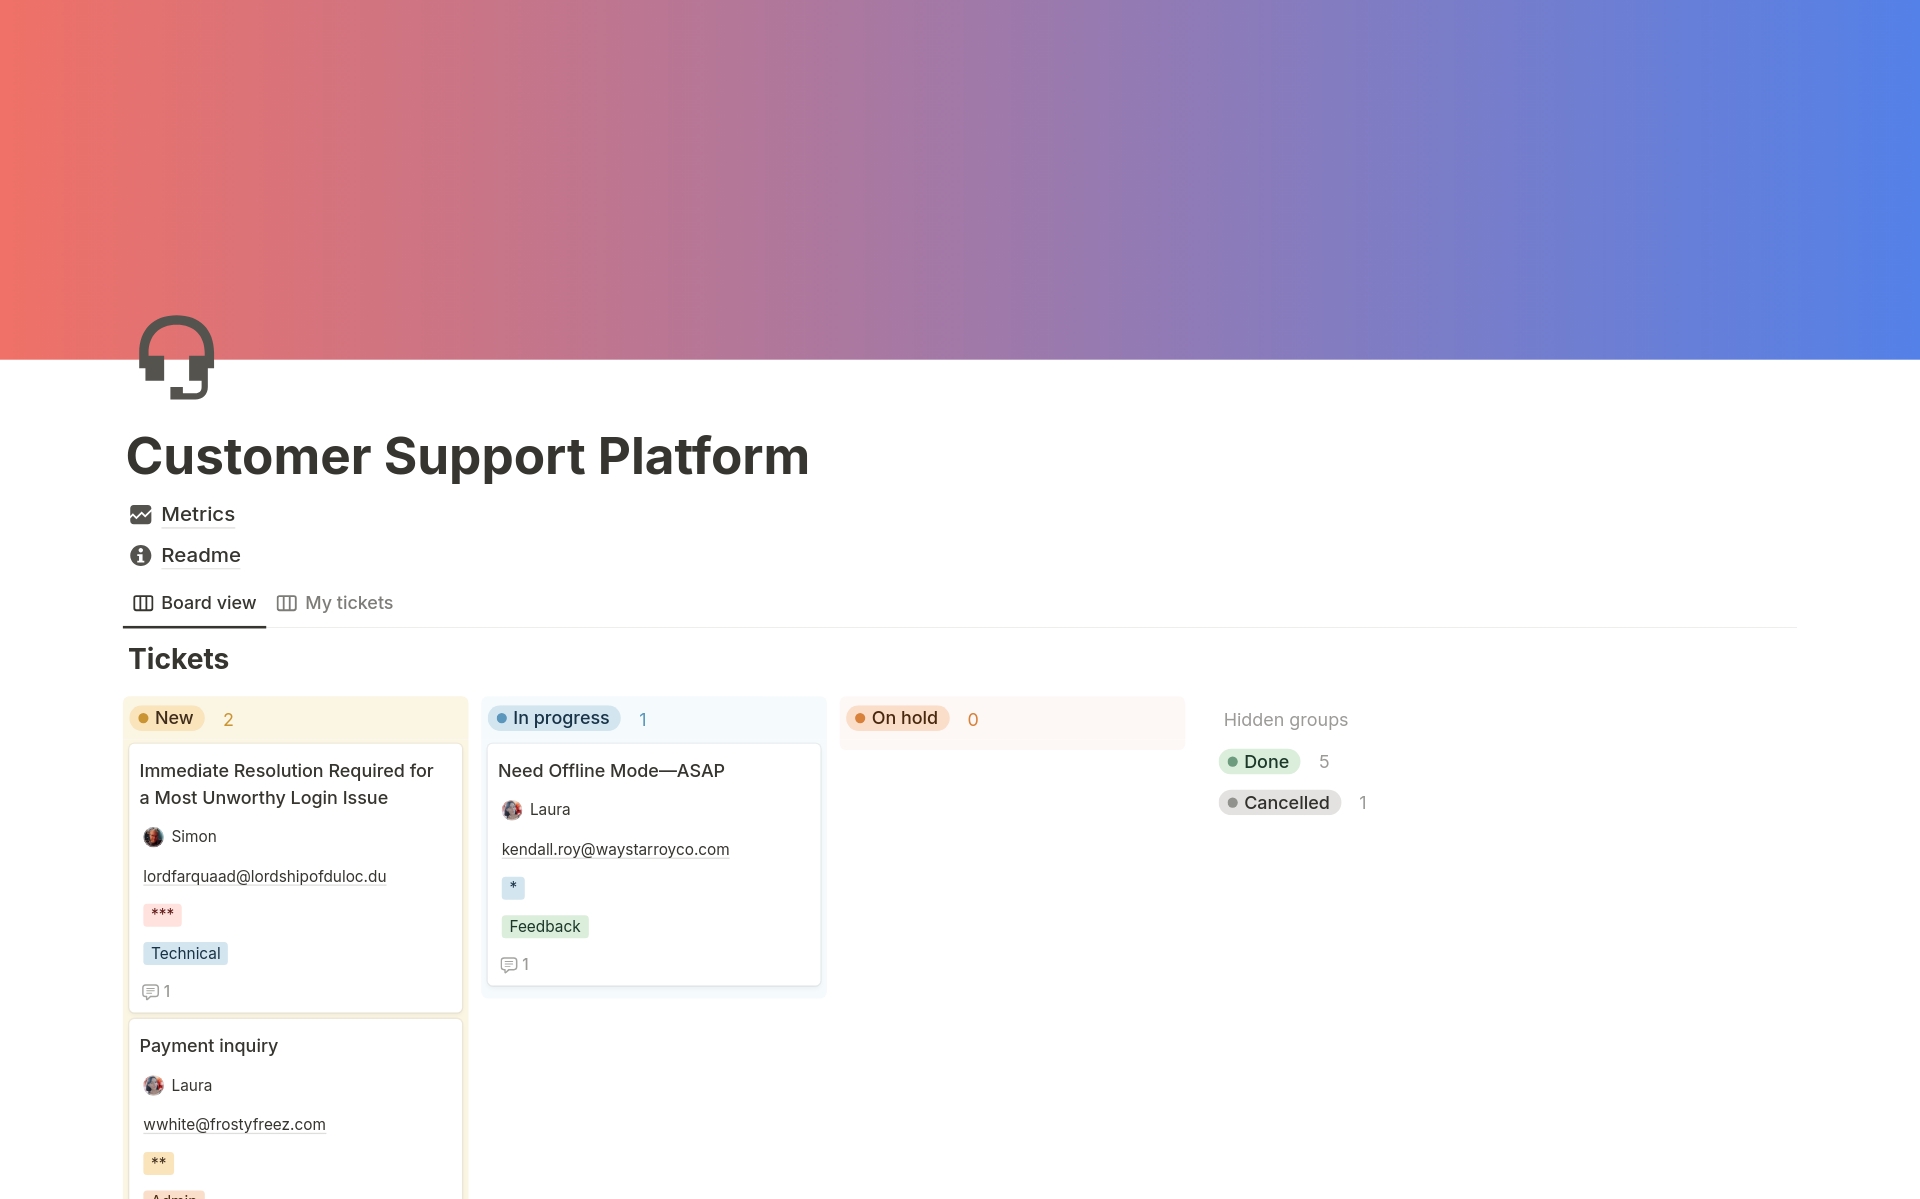Click Laura's avatar on the Payment inquiry card
1920x1199 pixels.
(154, 1085)
